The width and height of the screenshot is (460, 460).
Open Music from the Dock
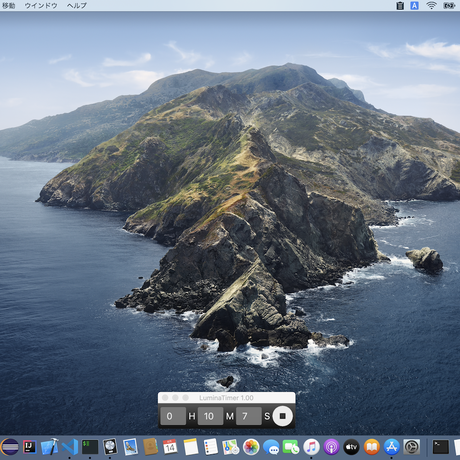pos(311,447)
